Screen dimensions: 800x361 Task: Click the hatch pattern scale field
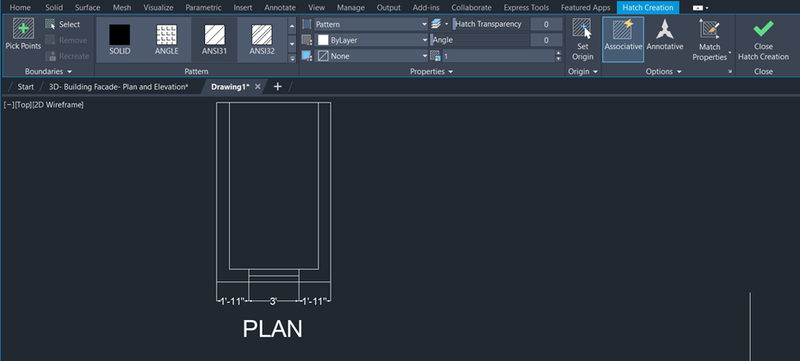498,56
